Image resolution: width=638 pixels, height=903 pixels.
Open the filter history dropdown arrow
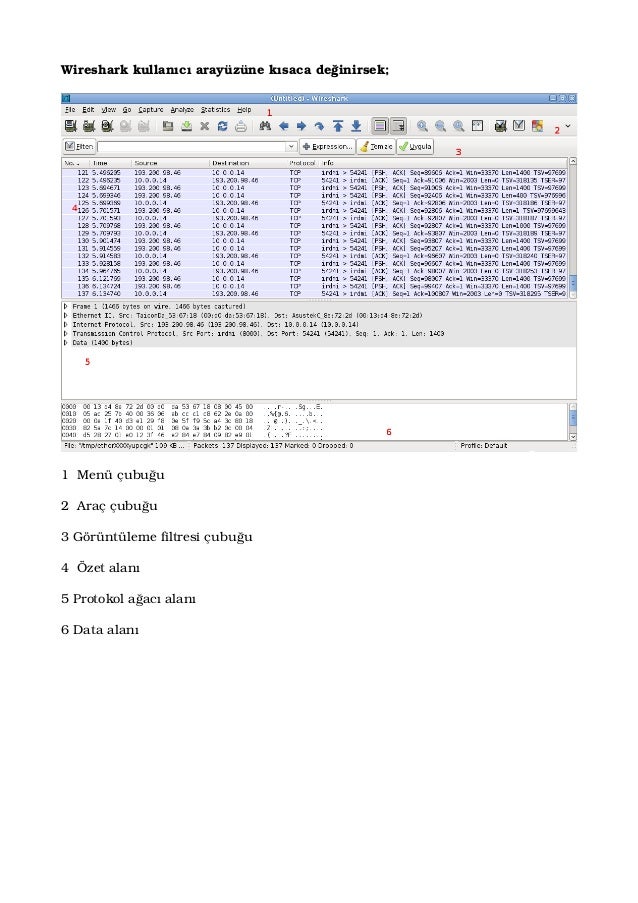click(291, 146)
